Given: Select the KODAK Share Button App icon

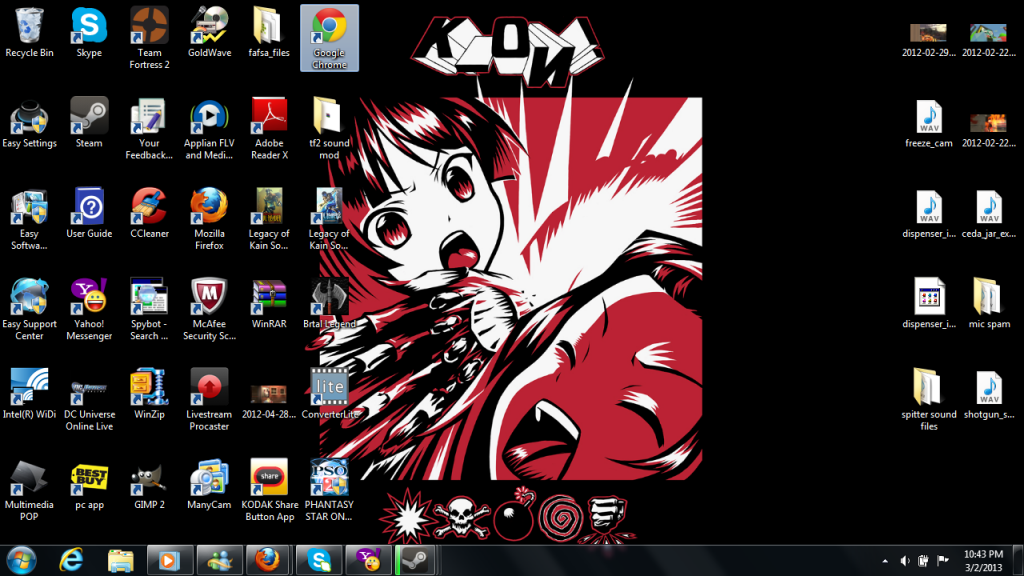Looking at the screenshot, I should (x=269, y=491).
